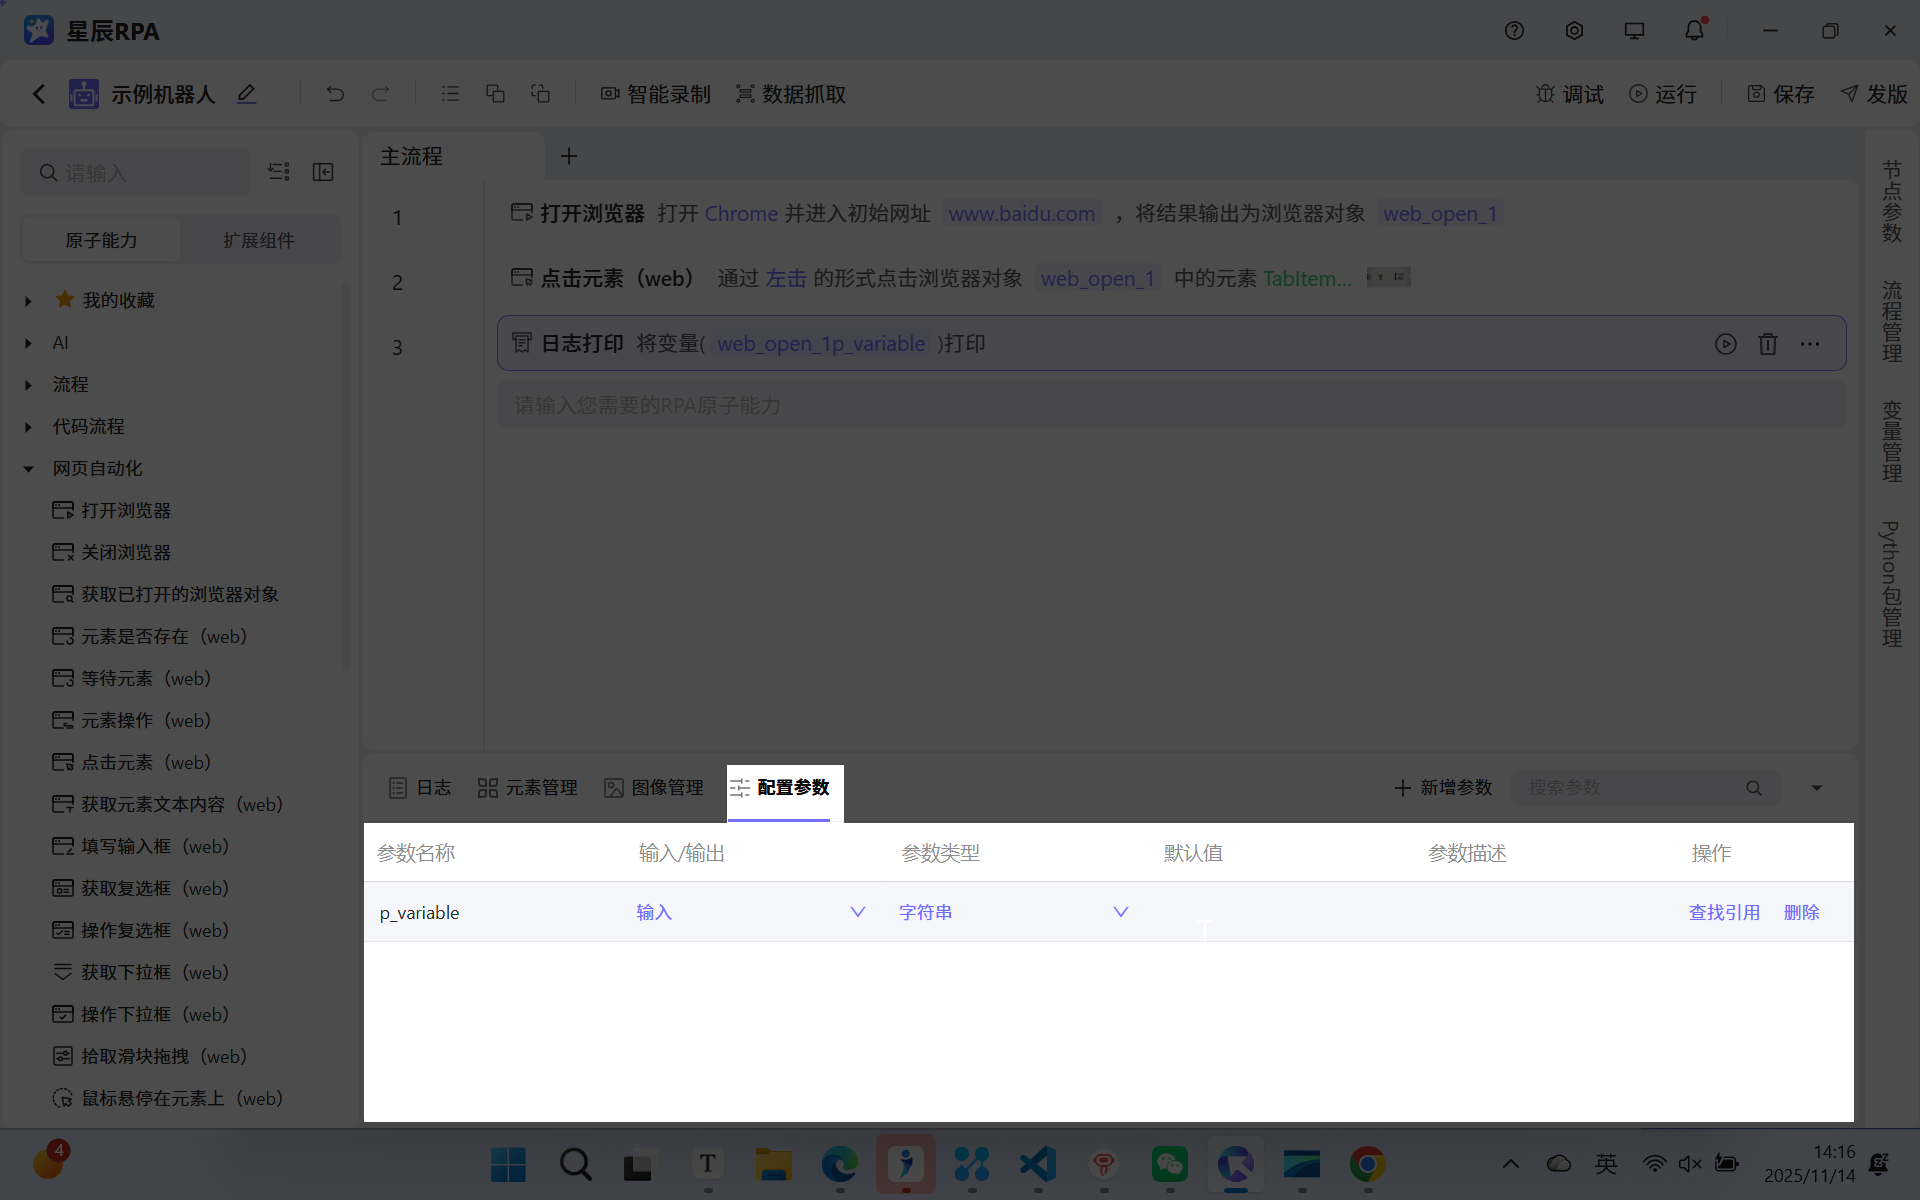Viewport: 1920px width, 1200px height.
Task: Rename robot using the pencil icon
Action: pyautogui.click(x=246, y=93)
